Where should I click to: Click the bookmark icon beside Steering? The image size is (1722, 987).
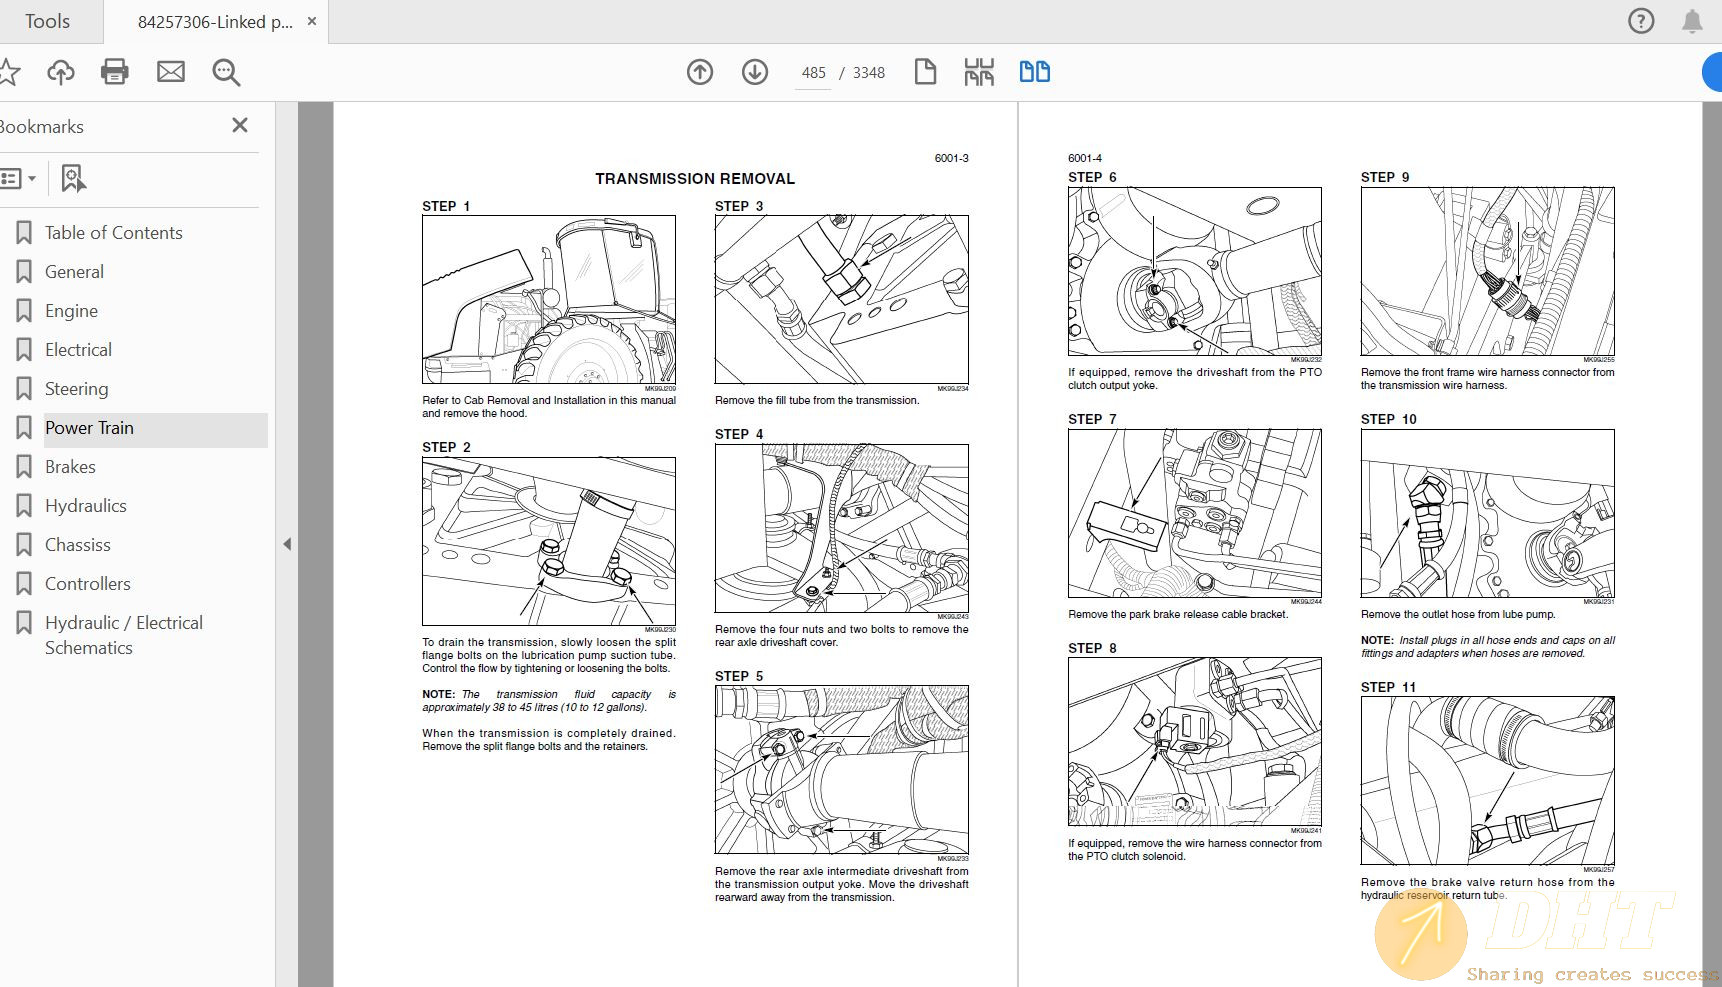pyautogui.click(x=24, y=389)
